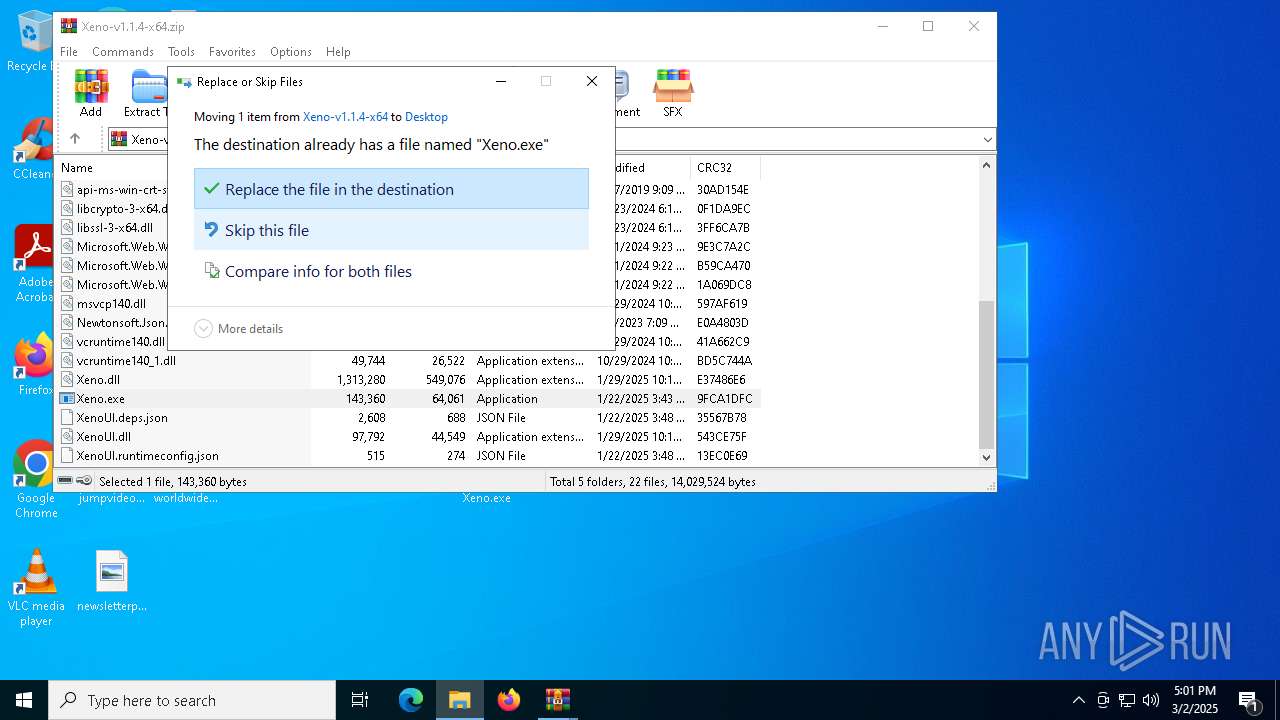
Task: Expand More details in dialog
Action: 239,329
